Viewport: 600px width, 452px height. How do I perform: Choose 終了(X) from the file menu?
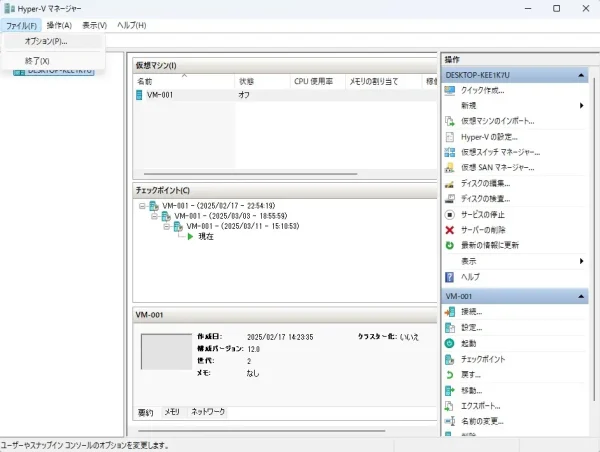coord(53,61)
